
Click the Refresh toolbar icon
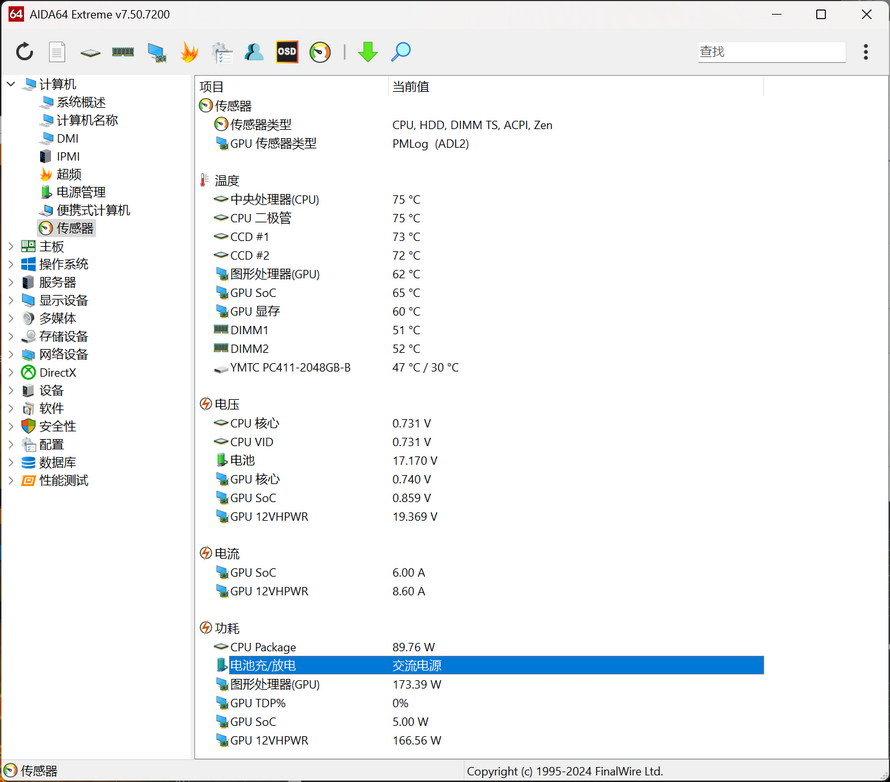[x=25, y=52]
